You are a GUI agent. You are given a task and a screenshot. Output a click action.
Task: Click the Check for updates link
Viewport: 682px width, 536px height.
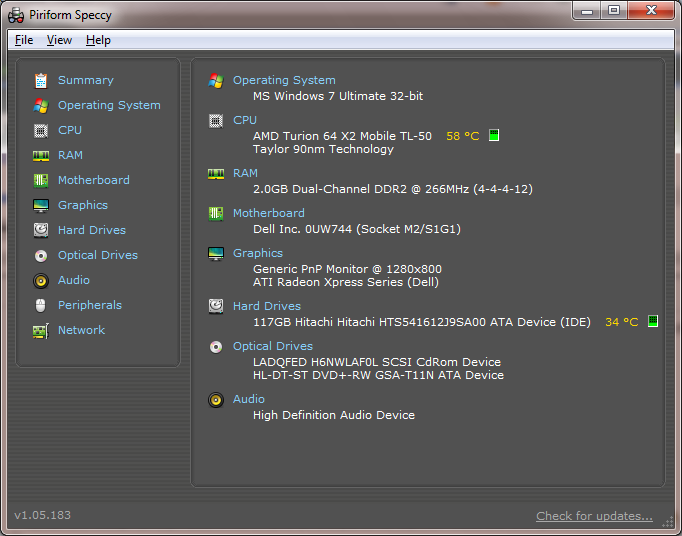coord(594,516)
